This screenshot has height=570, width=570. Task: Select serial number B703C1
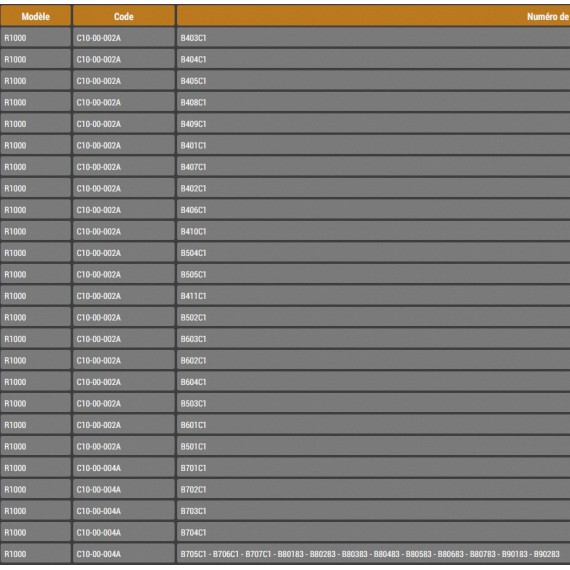pyautogui.click(x=193, y=511)
